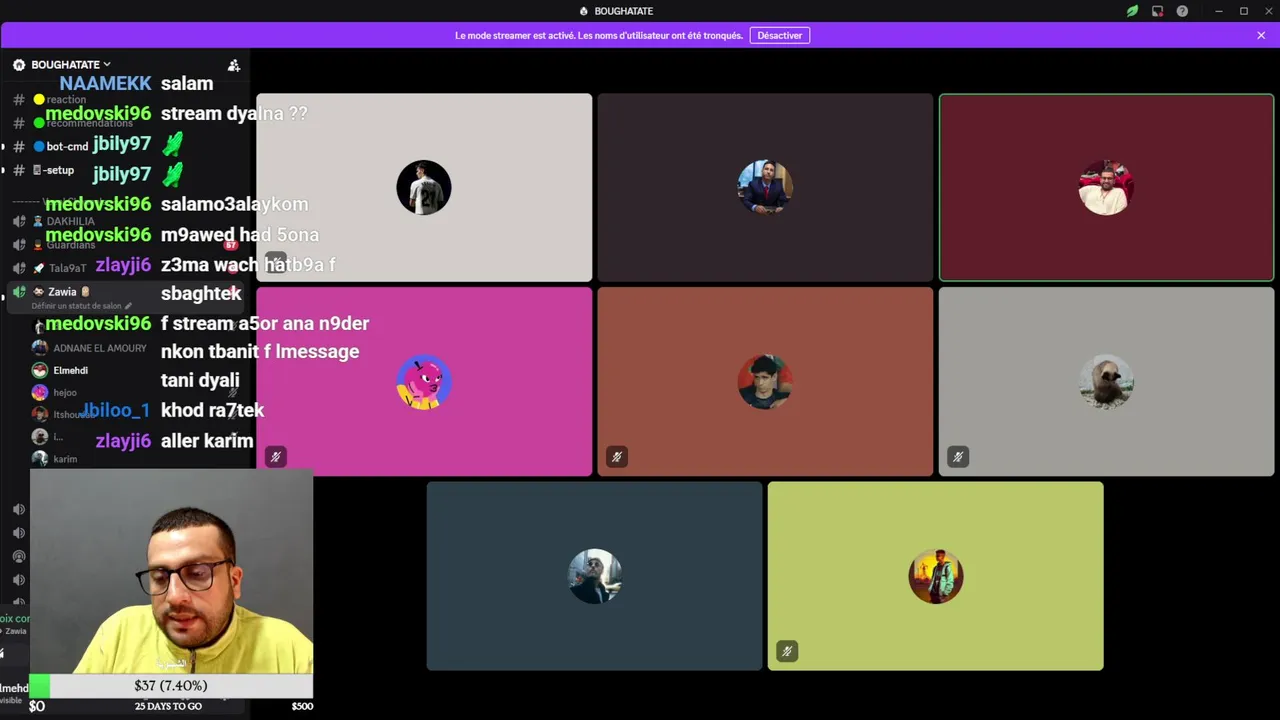Select voice user hejoo in Zawia
The width and height of the screenshot is (1280, 720).
(65, 393)
